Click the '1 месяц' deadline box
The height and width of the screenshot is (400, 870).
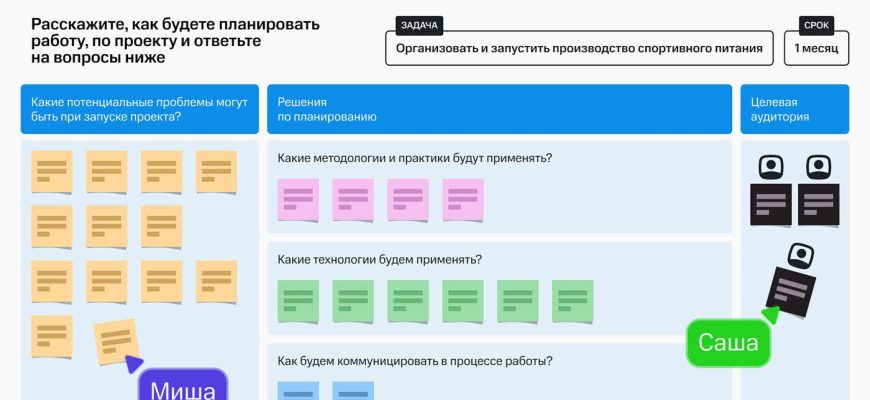[x=816, y=48]
